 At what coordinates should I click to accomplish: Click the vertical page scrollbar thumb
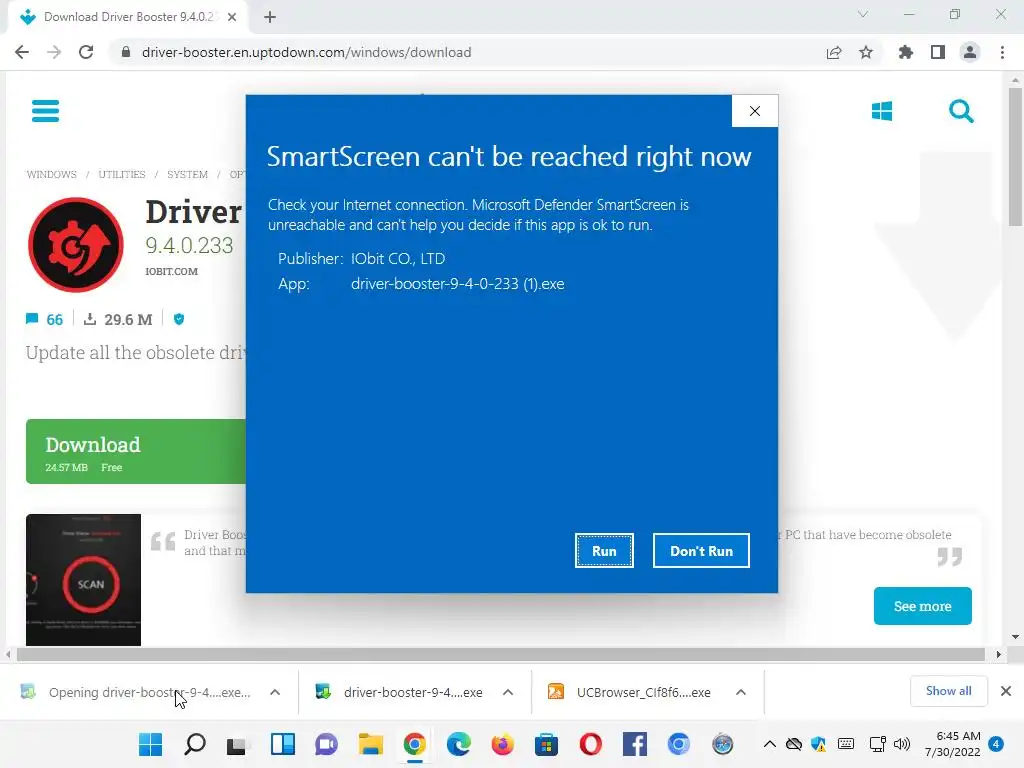coord(1015,157)
